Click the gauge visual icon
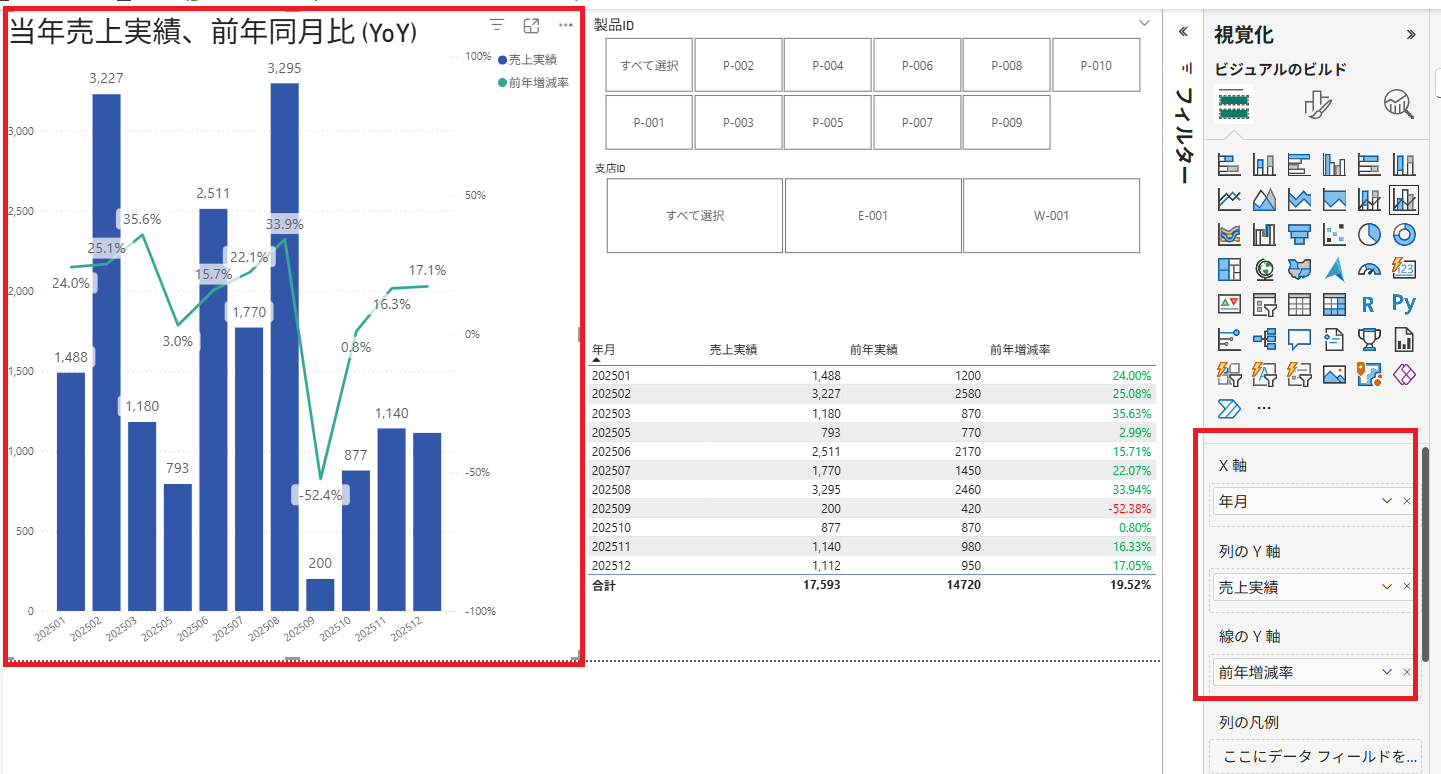The width and height of the screenshot is (1441, 774). (1369, 269)
